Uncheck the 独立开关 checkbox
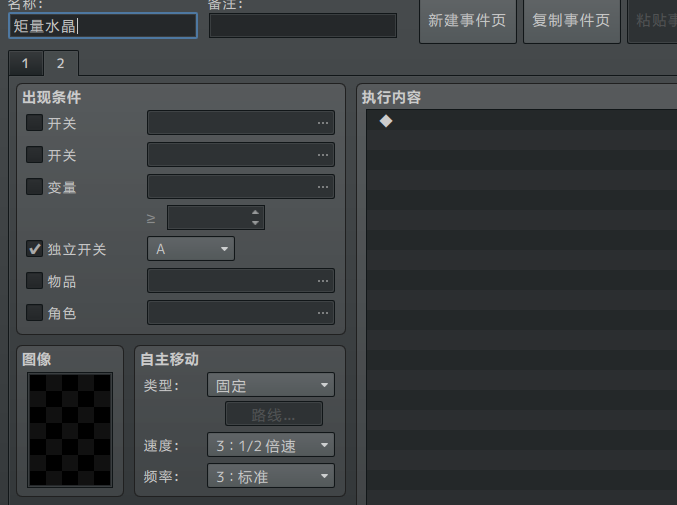677x505 pixels. point(35,249)
